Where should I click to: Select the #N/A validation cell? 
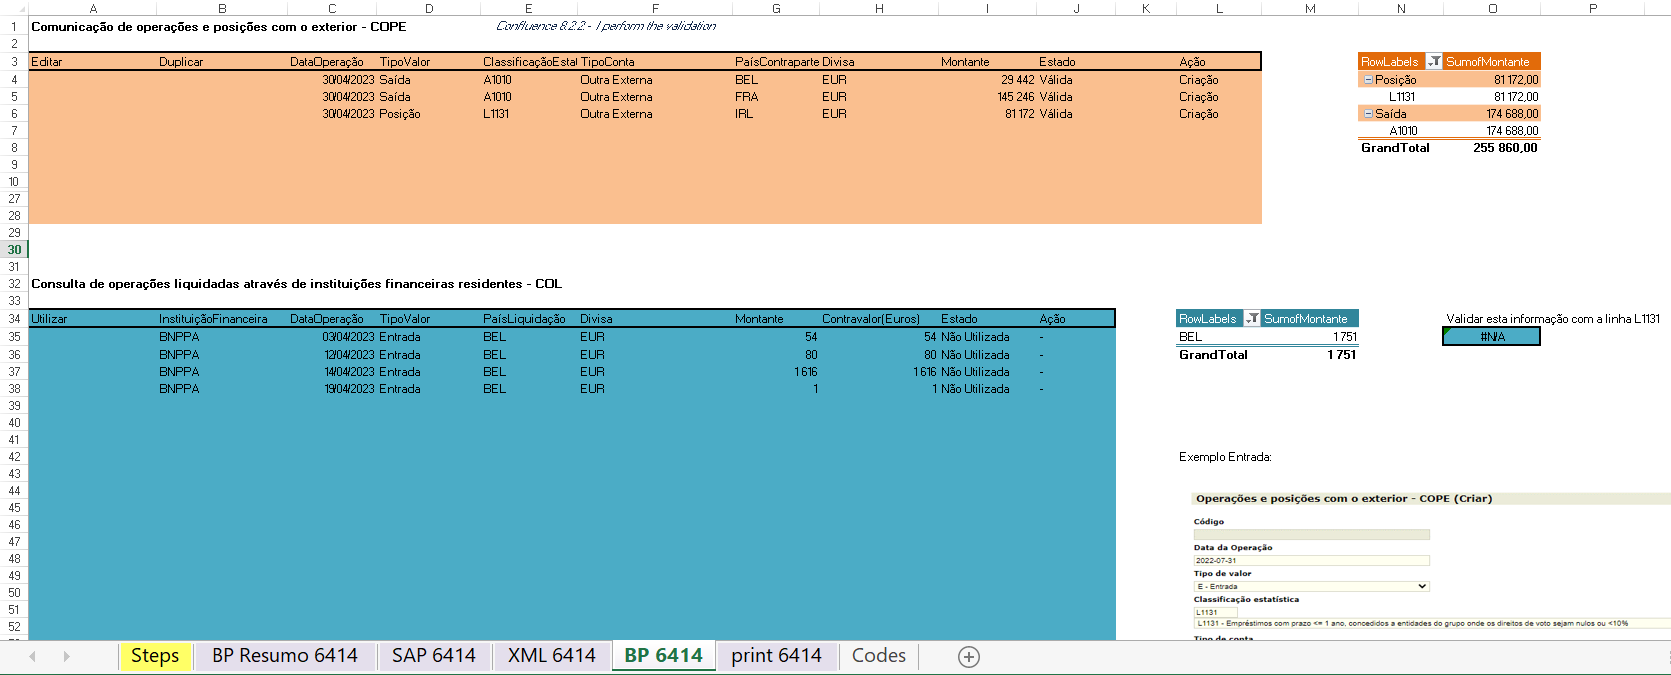pos(1492,337)
